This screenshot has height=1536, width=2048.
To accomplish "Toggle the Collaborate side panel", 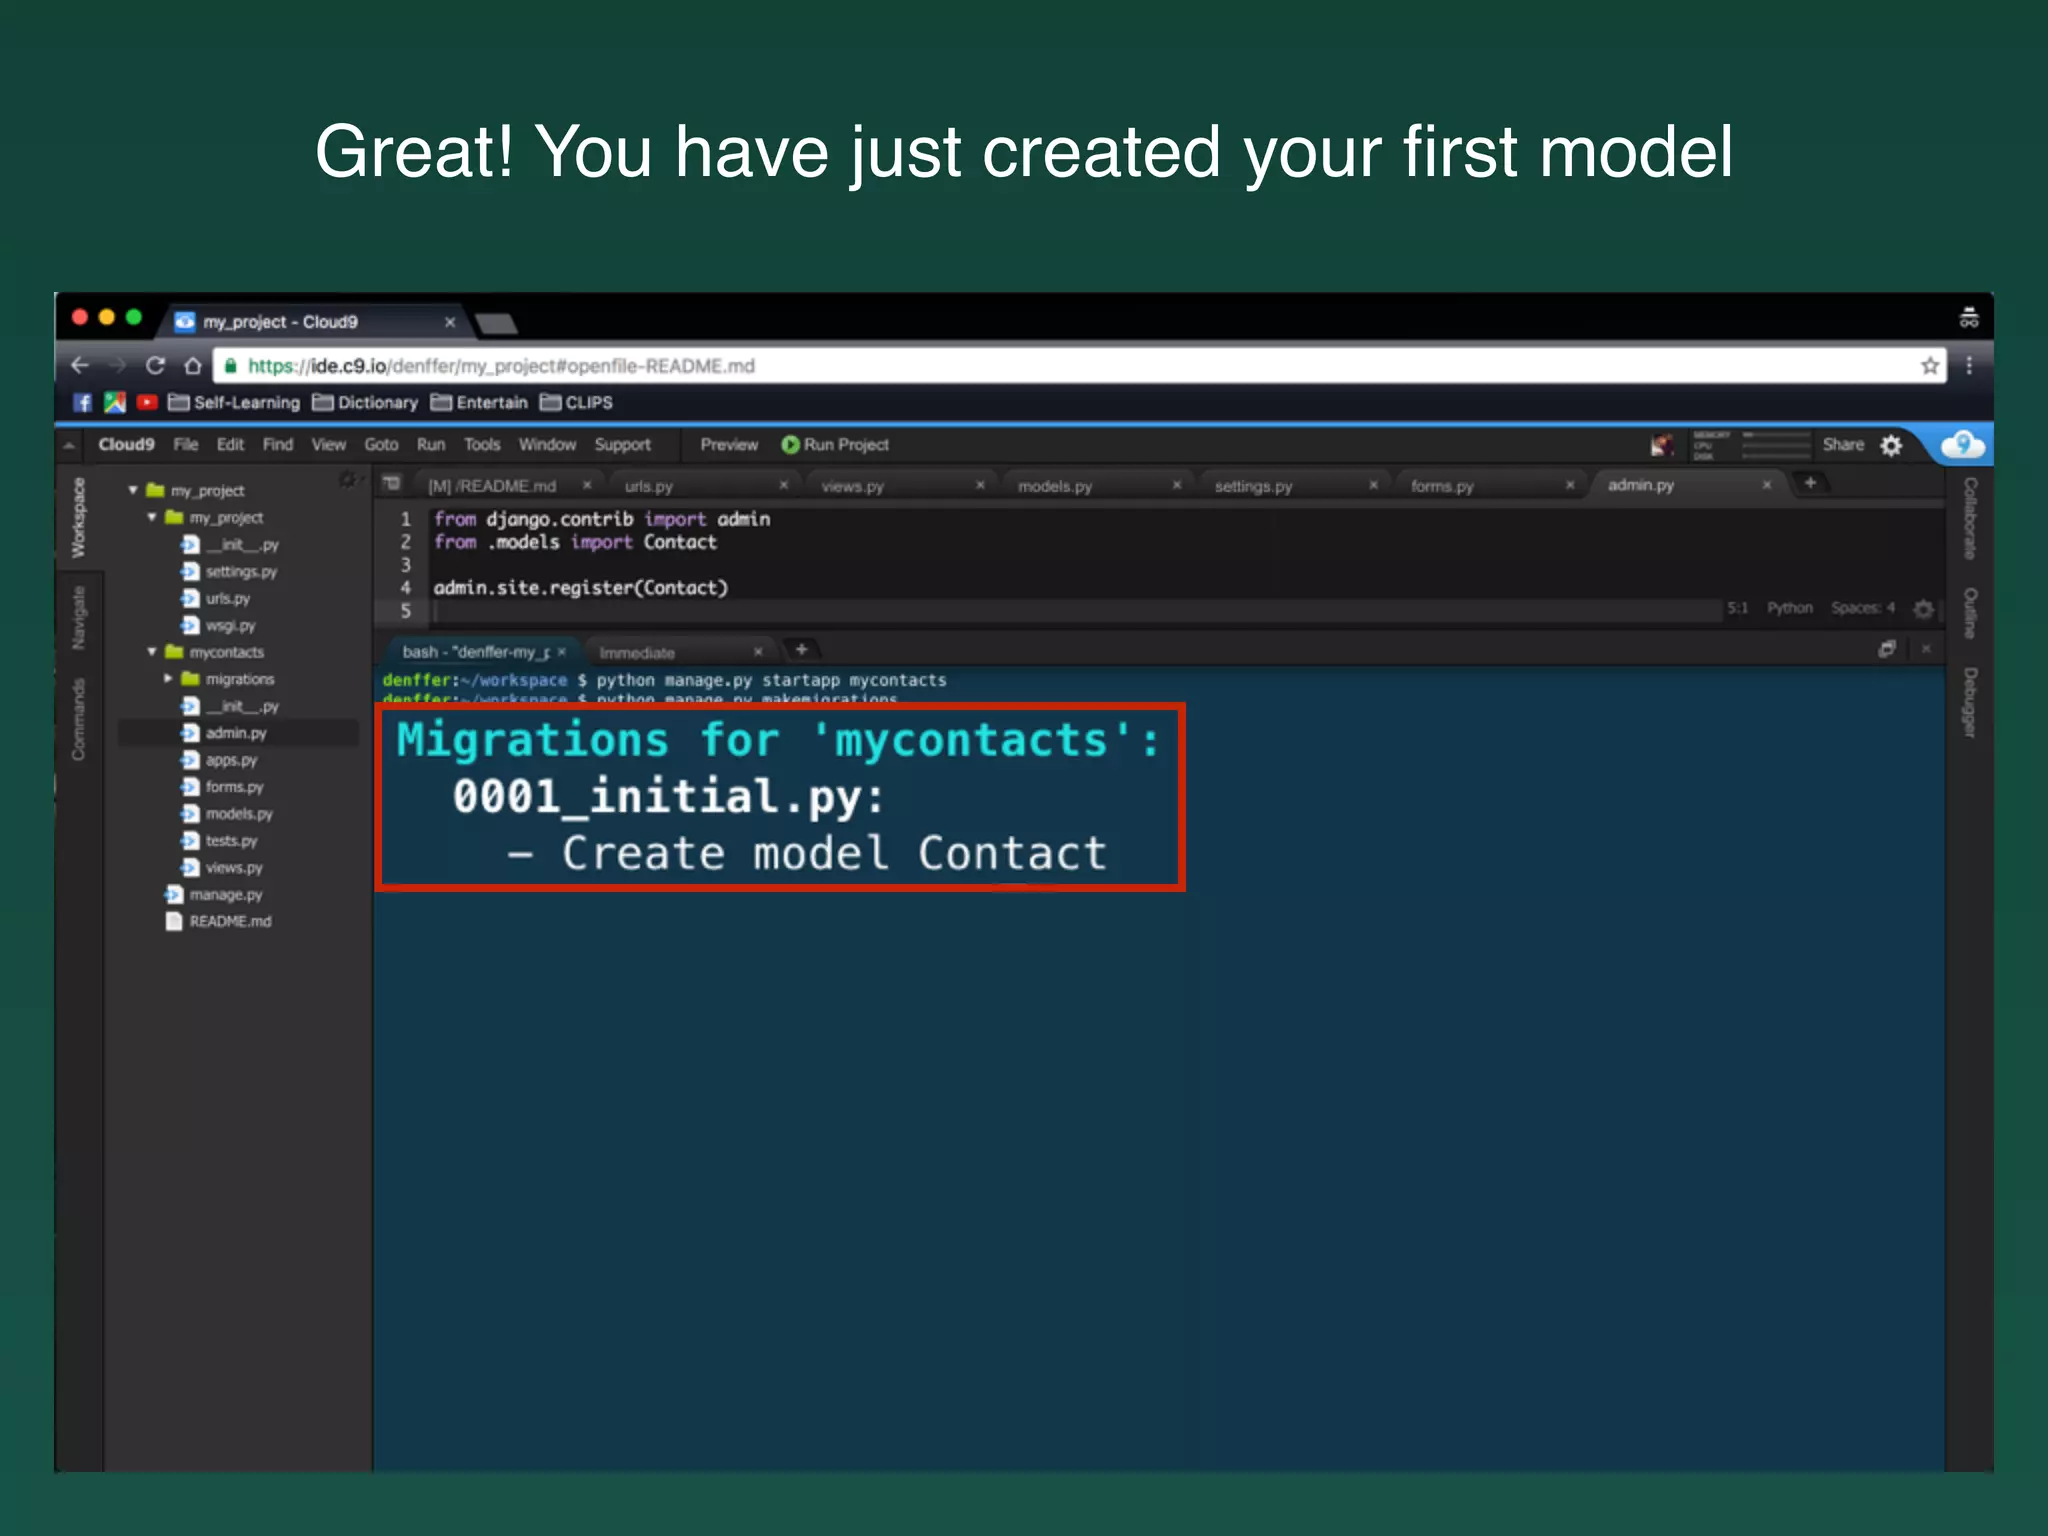I will click(x=1969, y=517).
